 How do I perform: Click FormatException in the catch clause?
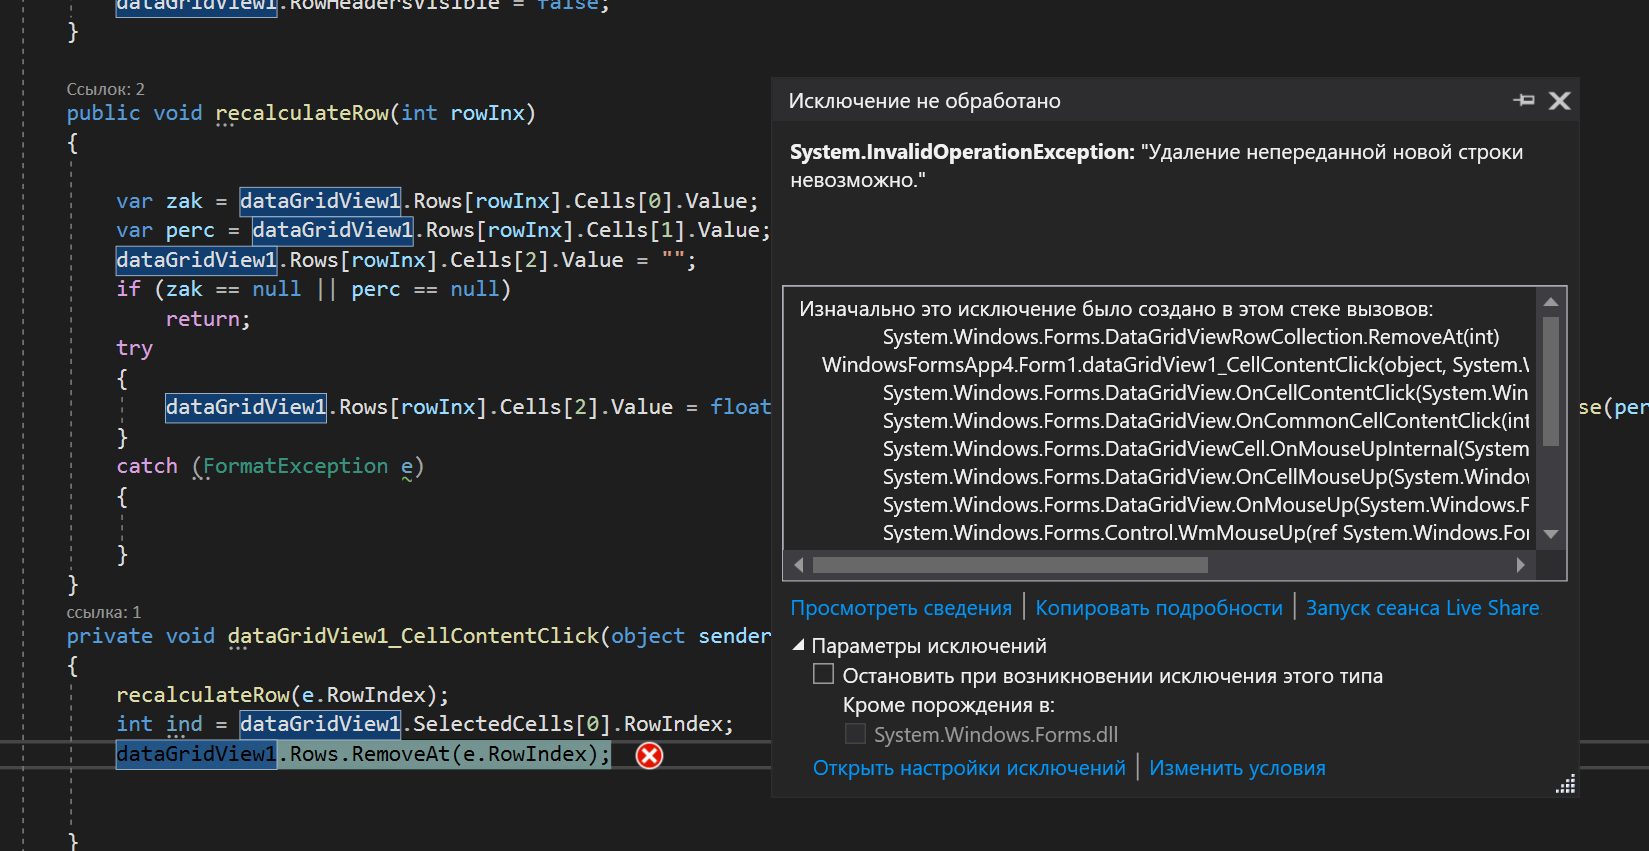pos(295,466)
